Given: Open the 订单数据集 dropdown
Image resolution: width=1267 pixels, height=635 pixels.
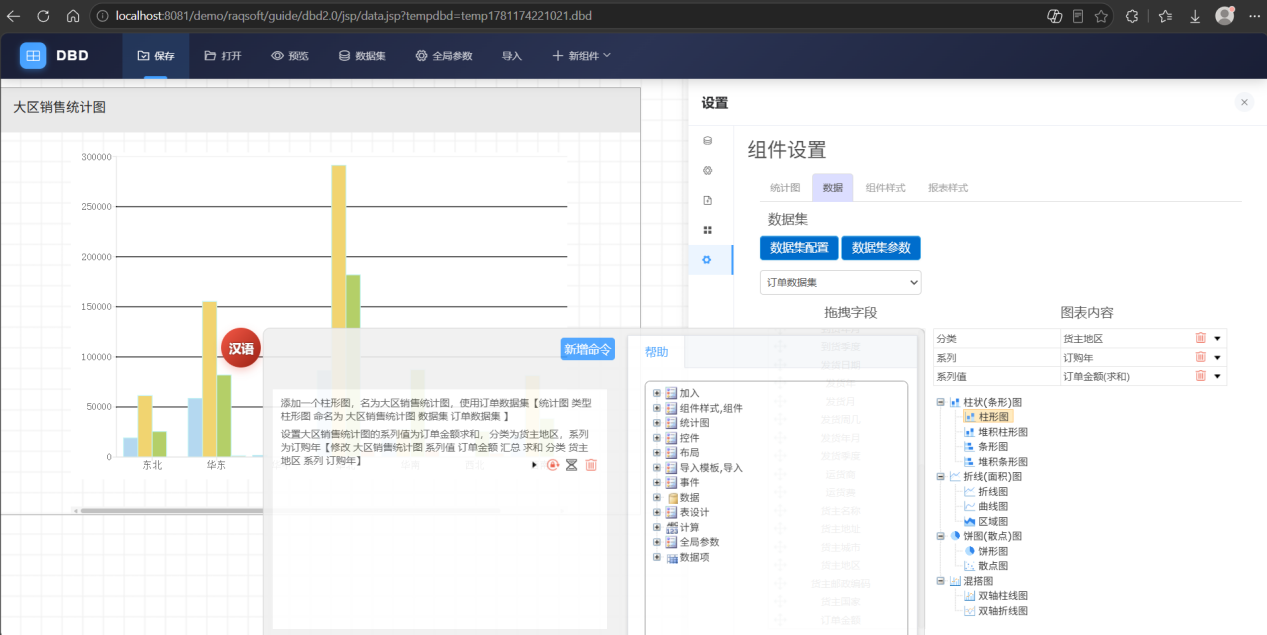Looking at the screenshot, I should tap(841, 283).
